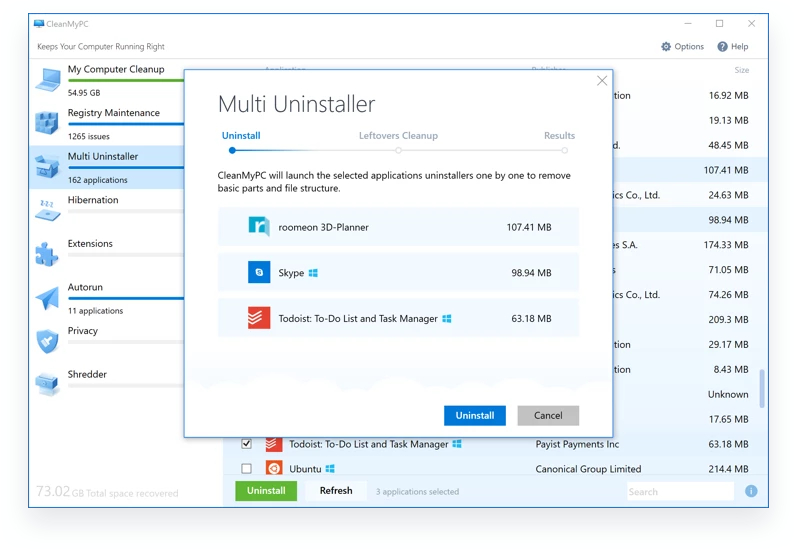Click the 214.4 MB size value

[x=728, y=469]
